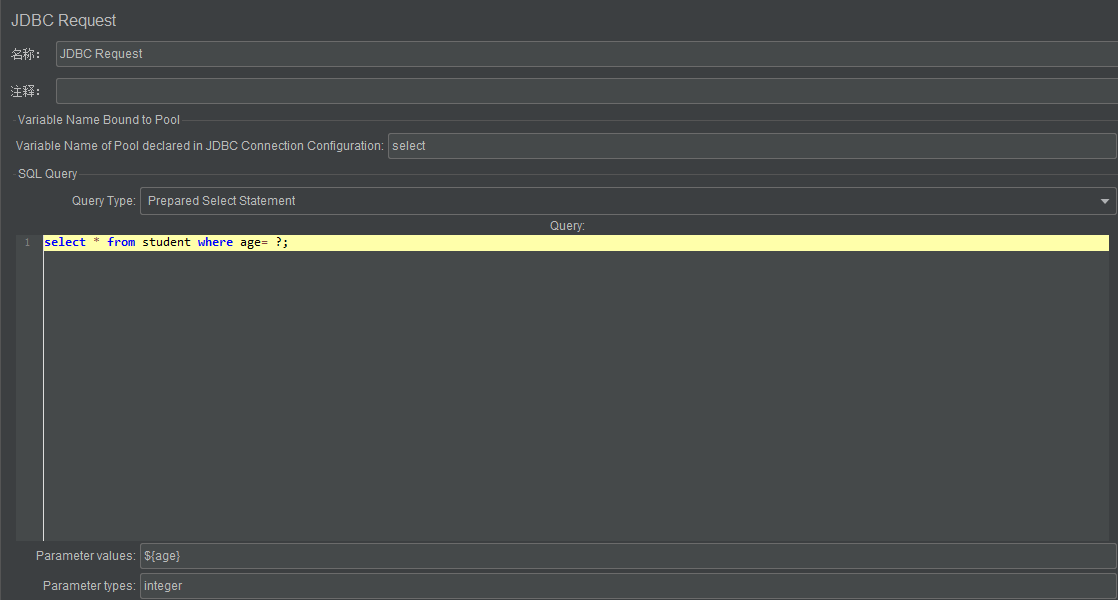The width and height of the screenshot is (1118, 600).
Task: Click the 'Variable Name Bound to Pool' heading
Action: pos(98,120)
